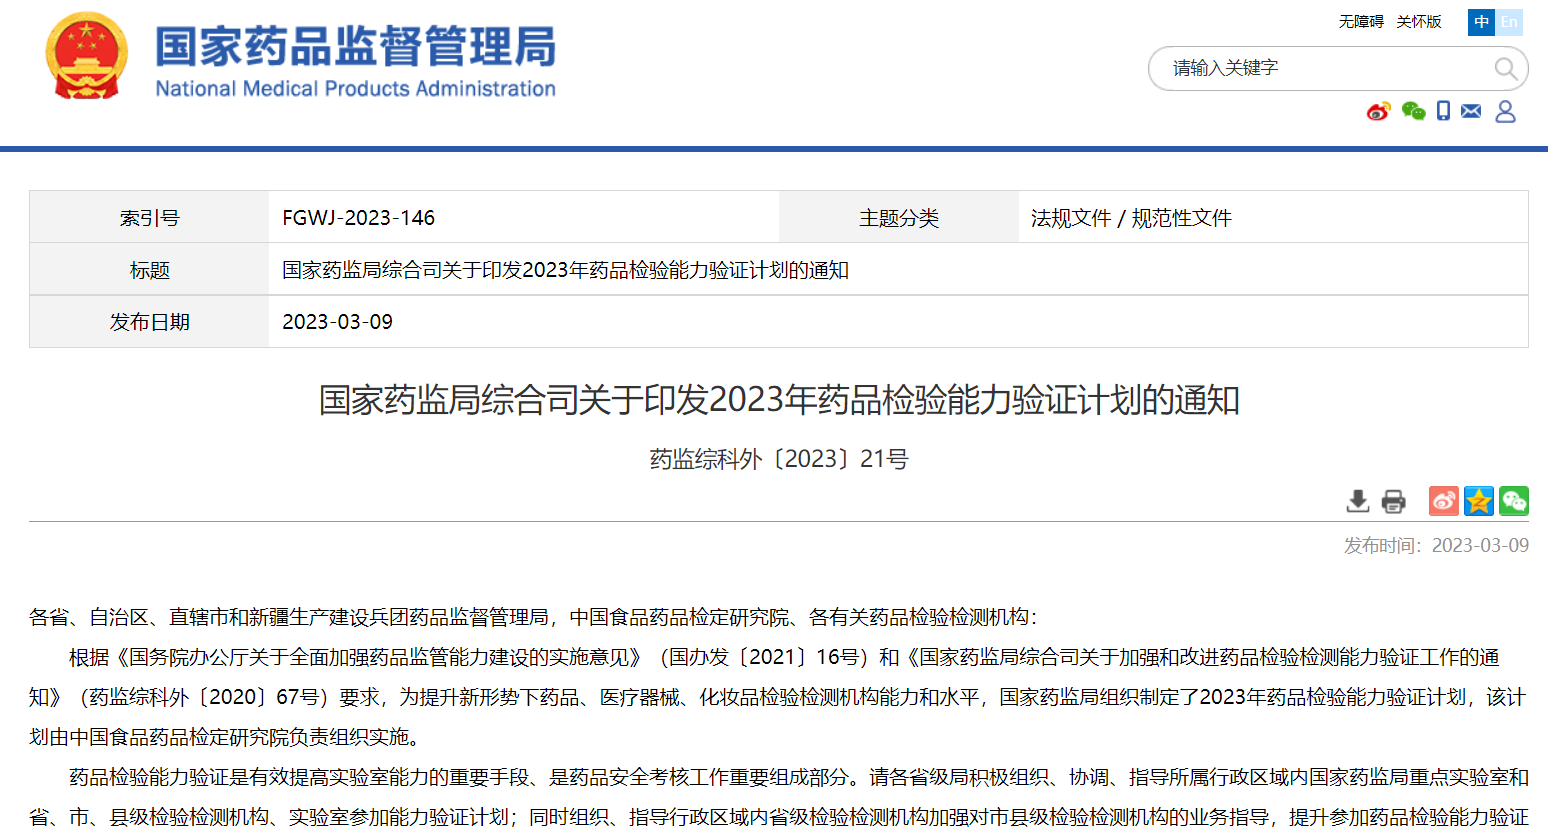Image resolution: width=1548 pixels, height=838 pixels.
Task: Switch language to English (En)
Action: point(1509,22)
